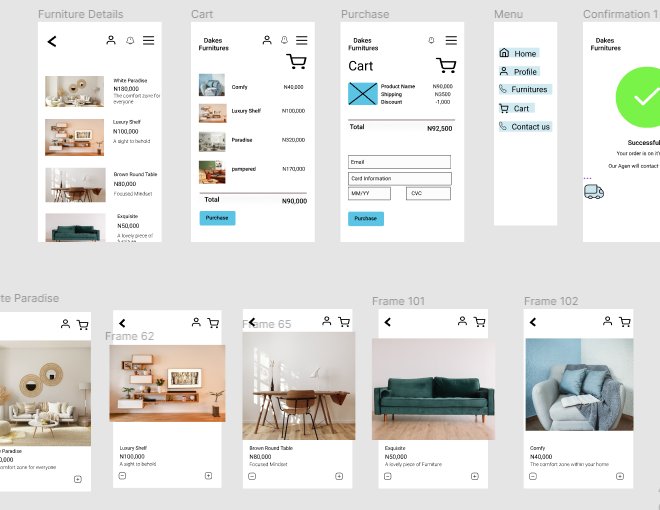Screen dimensions: 660x510
Task: Click Paradise thumbnail in Cart frame
Action: [212, 142]
